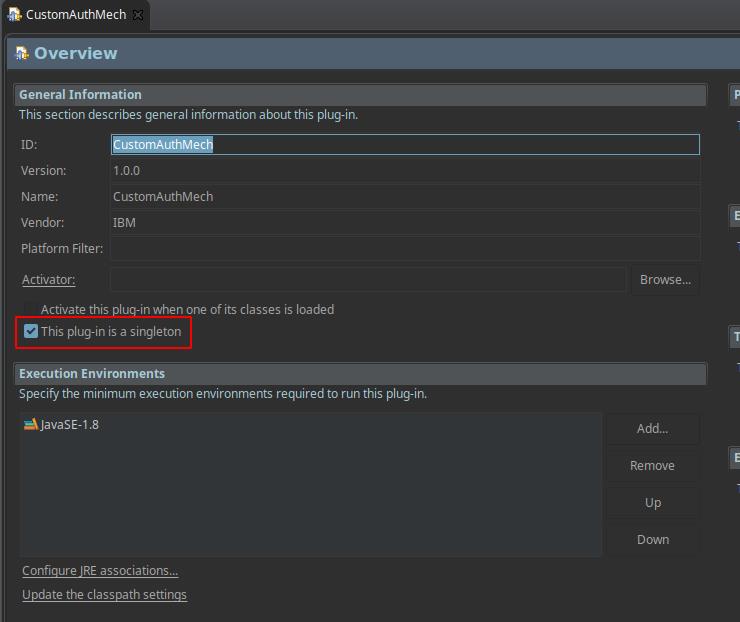This screenshot has height=622, width=740.
Task: Select the CustomAuthMech editor tab
Action: click(76, 15)
